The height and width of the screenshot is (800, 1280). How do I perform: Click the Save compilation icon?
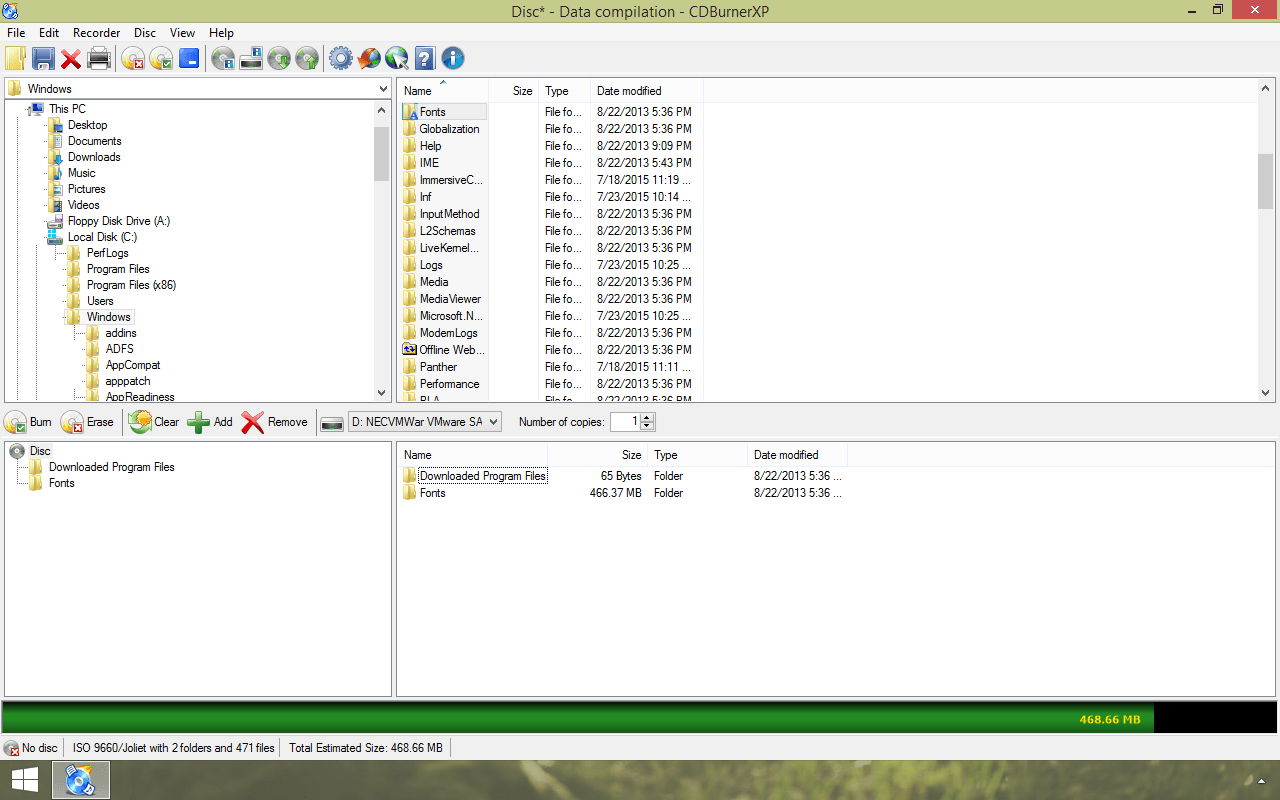tap(43, 58)
